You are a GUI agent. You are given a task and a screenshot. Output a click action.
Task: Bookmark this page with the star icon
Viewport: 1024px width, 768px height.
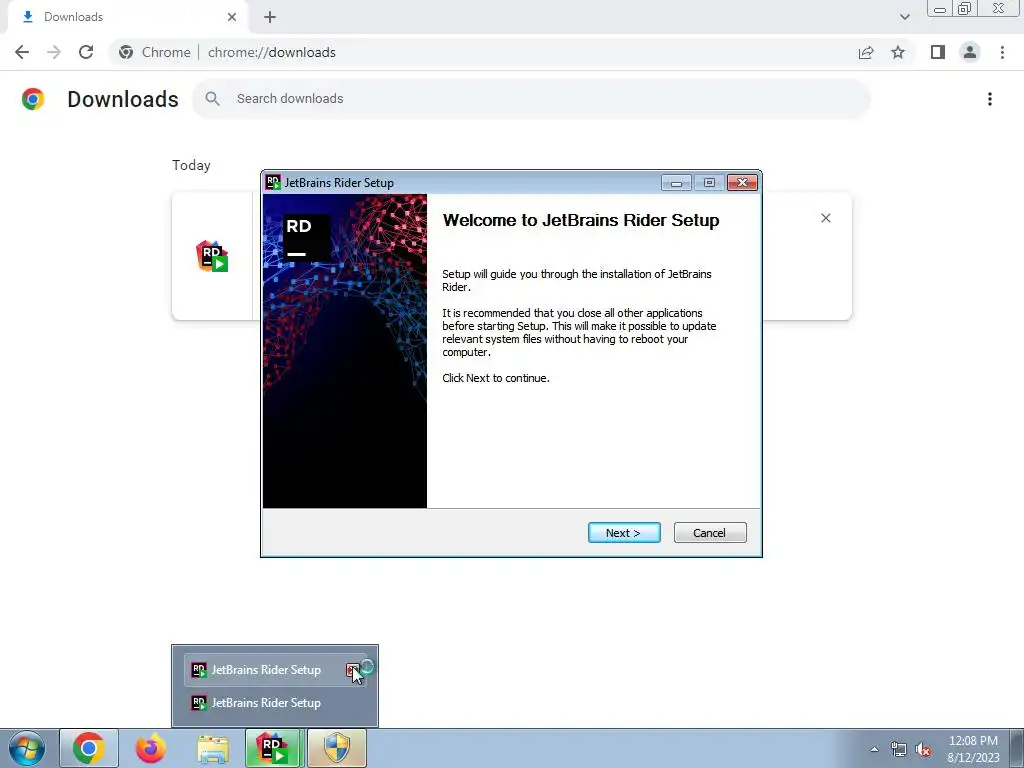tap(898, 52)
